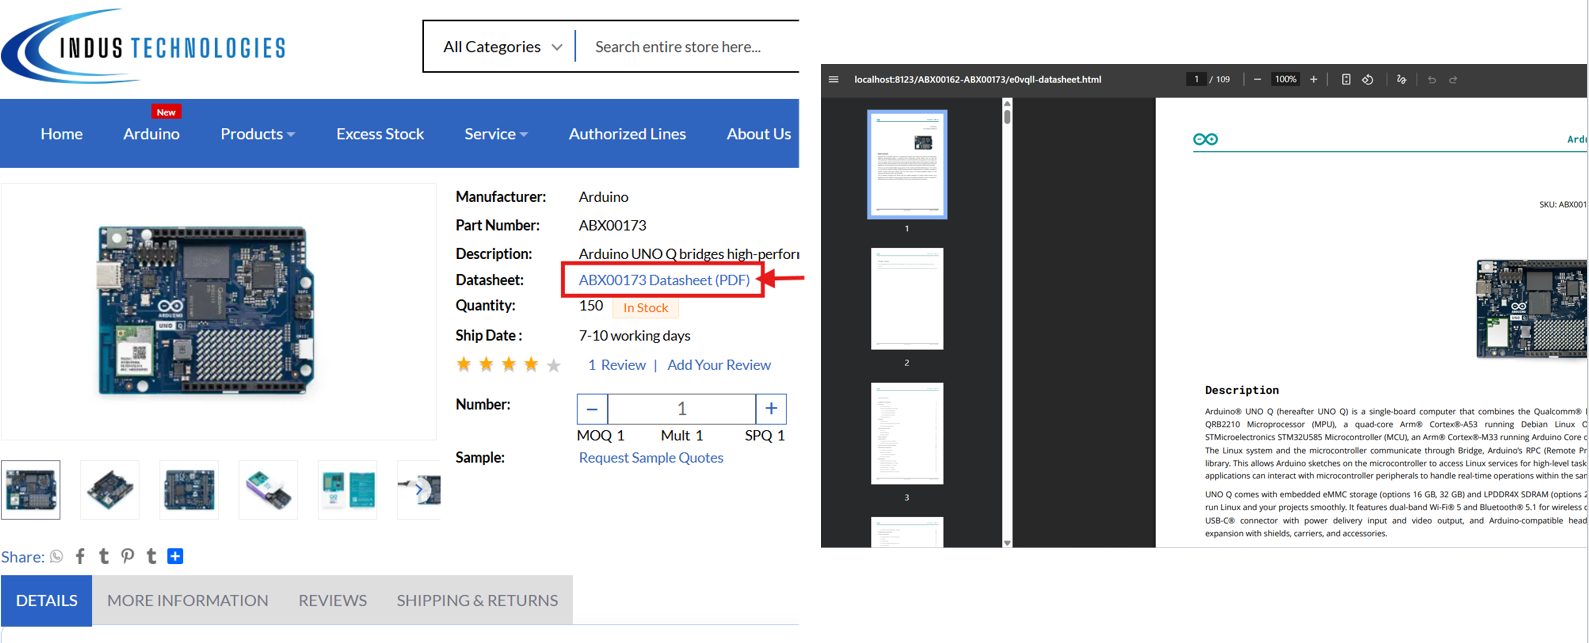Click the Indus Technologies logo
Screen dimensions: 1589x643
[x=144, y=46]
